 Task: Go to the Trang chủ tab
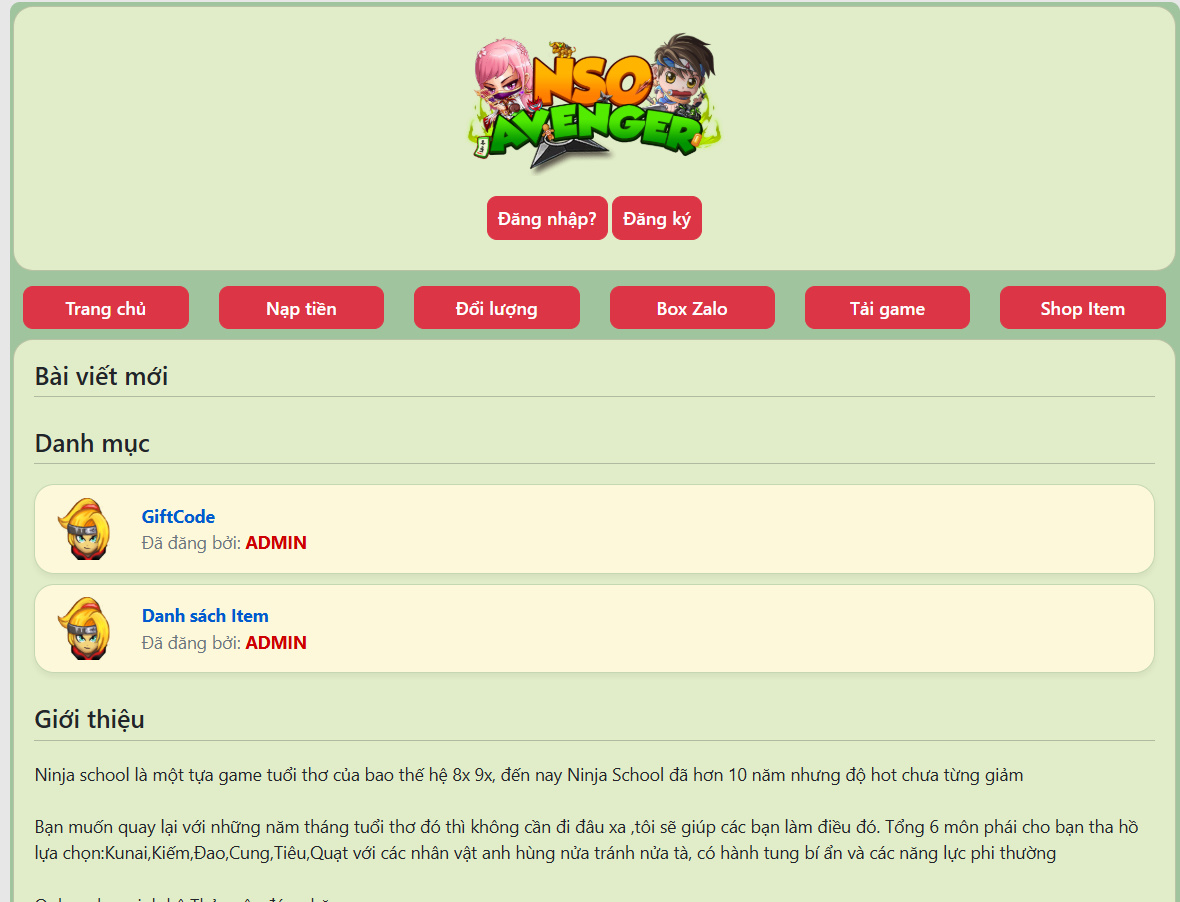[x=106, y=308]
